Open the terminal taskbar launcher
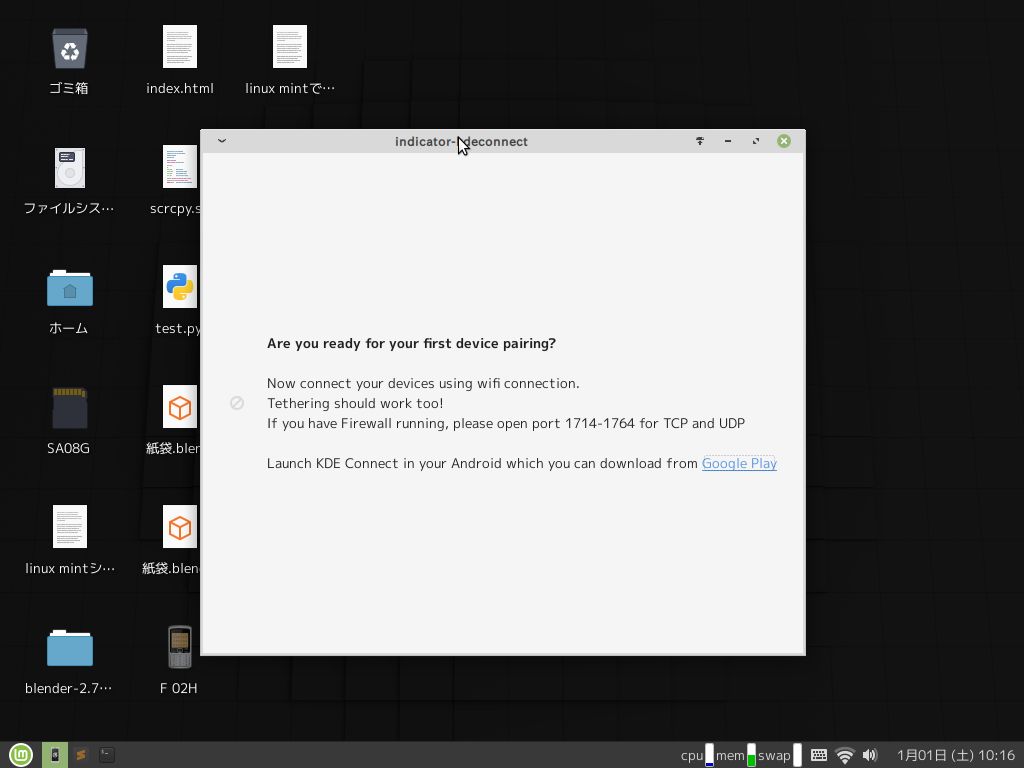 tap(106, 755)
